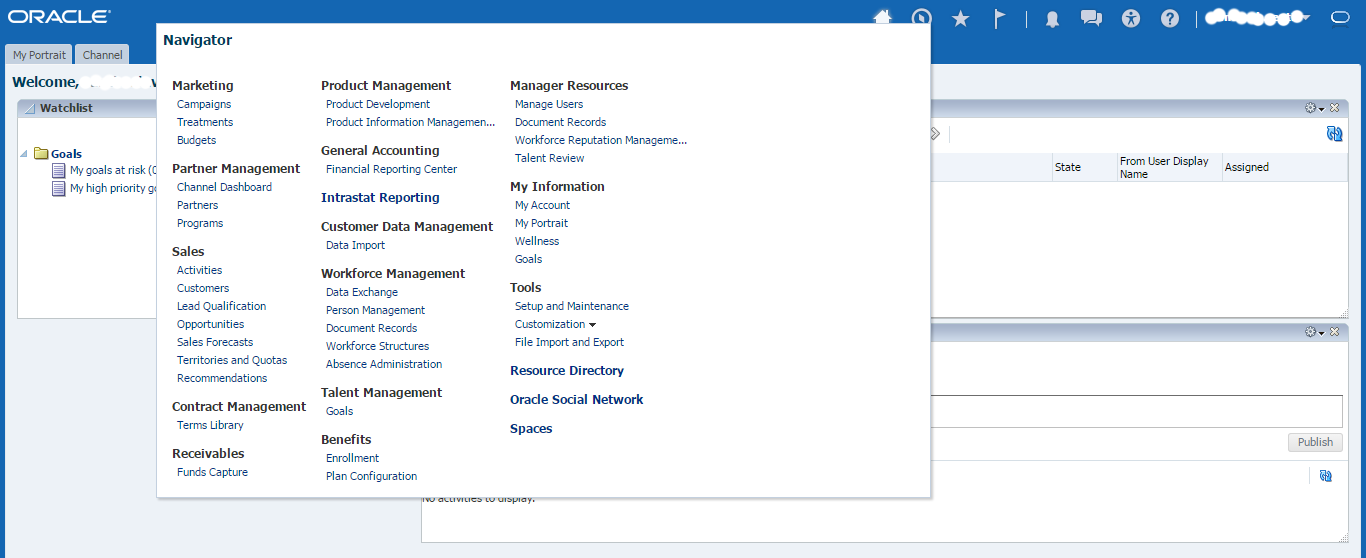This screenshot has height=558, width=1366.
Task: Open the Help question mark icon
Action: click(1170, 18)
